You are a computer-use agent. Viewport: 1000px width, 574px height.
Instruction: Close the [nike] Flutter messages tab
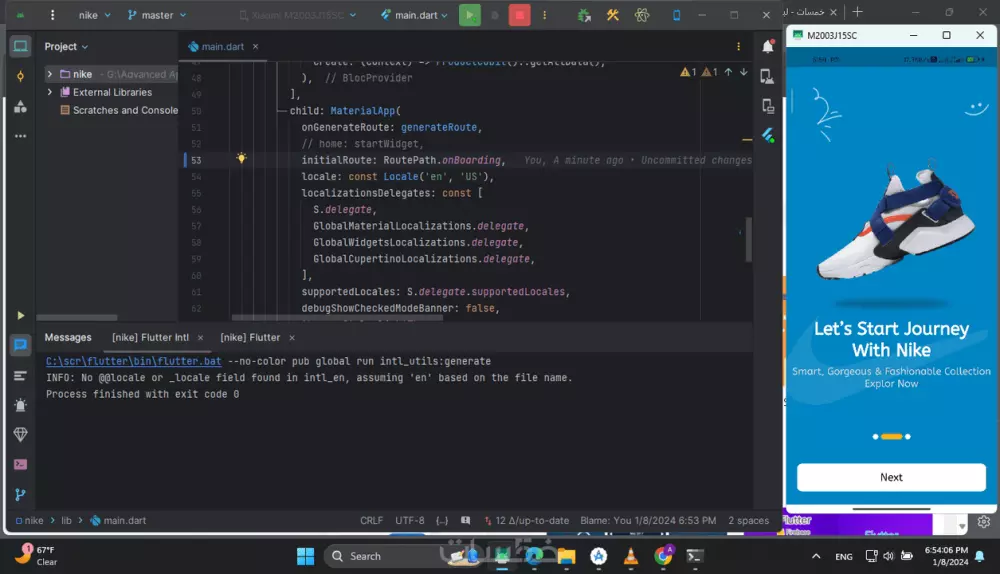click(292, 337)
